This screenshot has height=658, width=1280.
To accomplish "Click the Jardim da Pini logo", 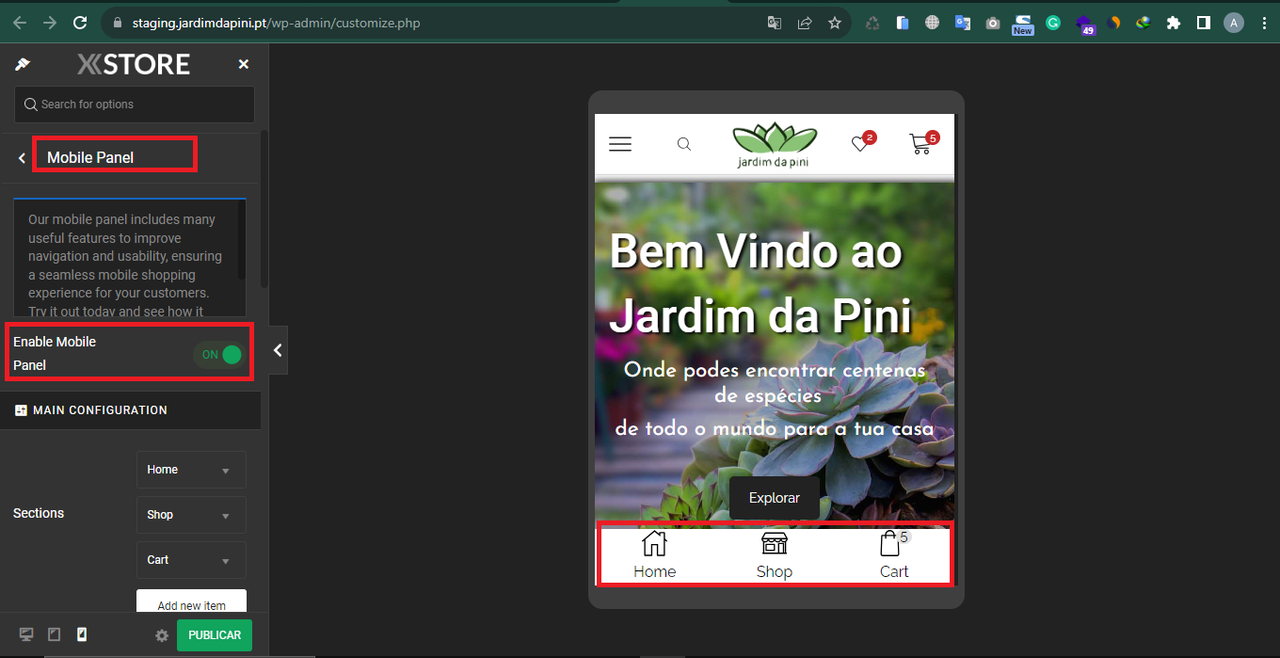I will pyautogui.click(x=774, y=146).
